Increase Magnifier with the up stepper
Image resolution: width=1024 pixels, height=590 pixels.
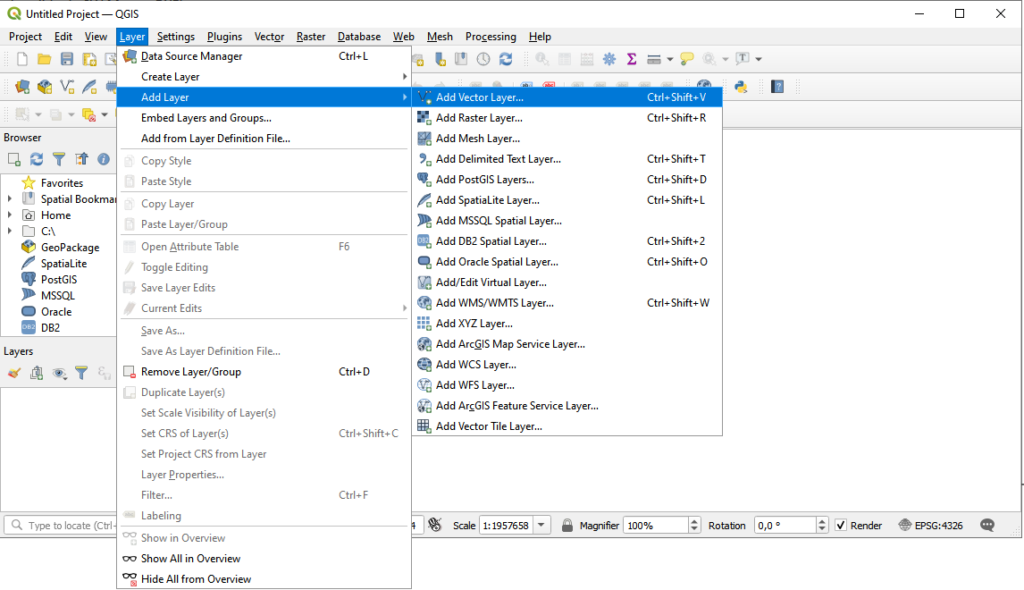pyautogui.click(x=694, y=521)
